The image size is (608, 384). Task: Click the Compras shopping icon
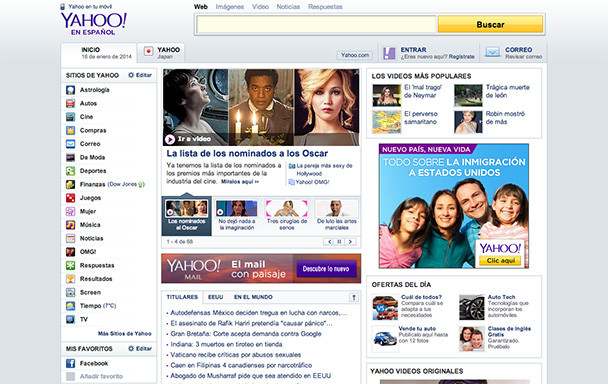point(70,130)
